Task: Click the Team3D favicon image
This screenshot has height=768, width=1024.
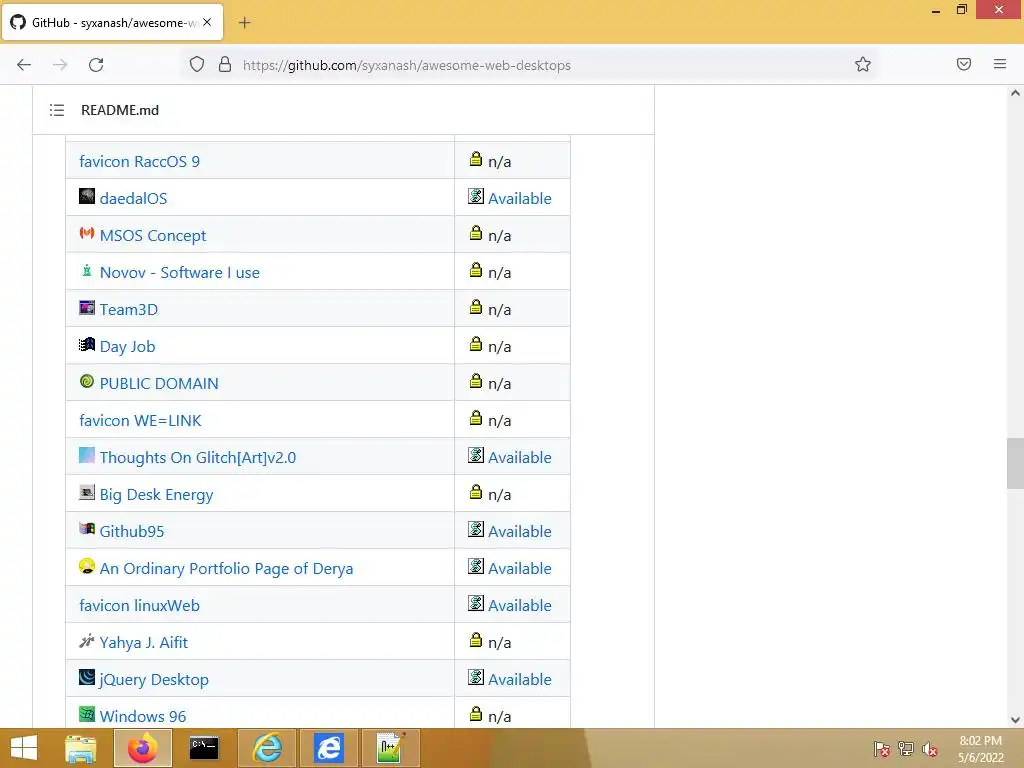Action: pos(87,307)
